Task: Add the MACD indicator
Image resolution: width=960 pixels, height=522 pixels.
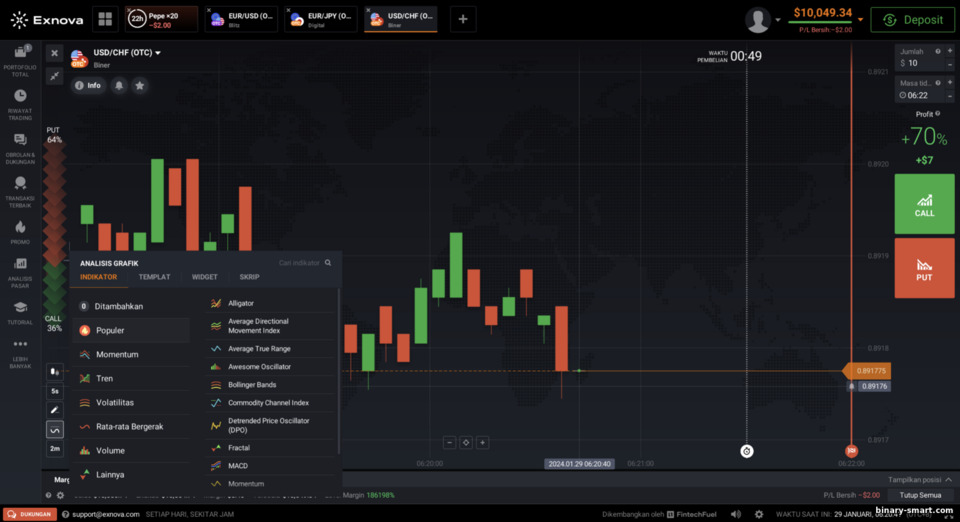Action: pyautogui.click(x=271, y=466)
